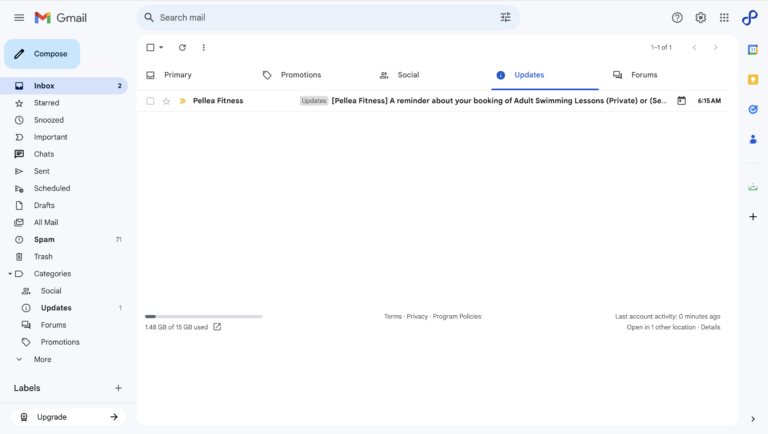This screenshot has width=768, height=434.
Task: Open the Support help icon
Action: click(677, 18)
